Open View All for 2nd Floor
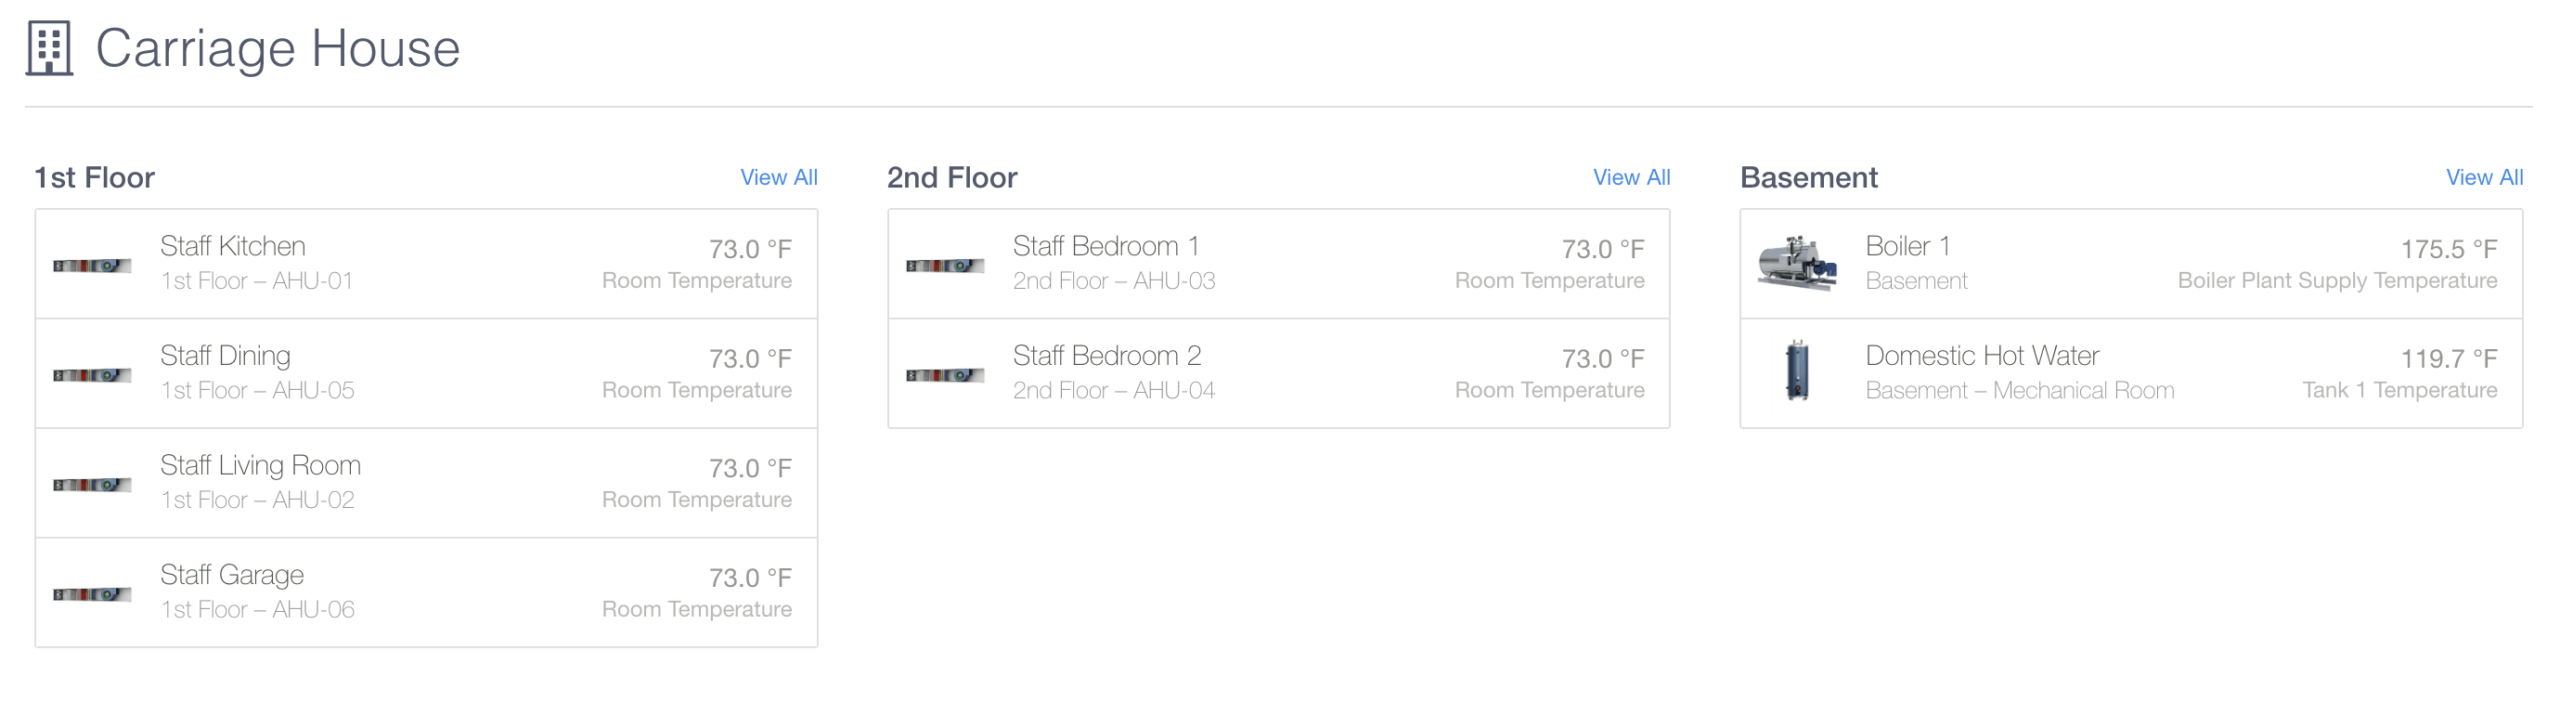Screen dimensions: 2560x702 (1631, 177)
